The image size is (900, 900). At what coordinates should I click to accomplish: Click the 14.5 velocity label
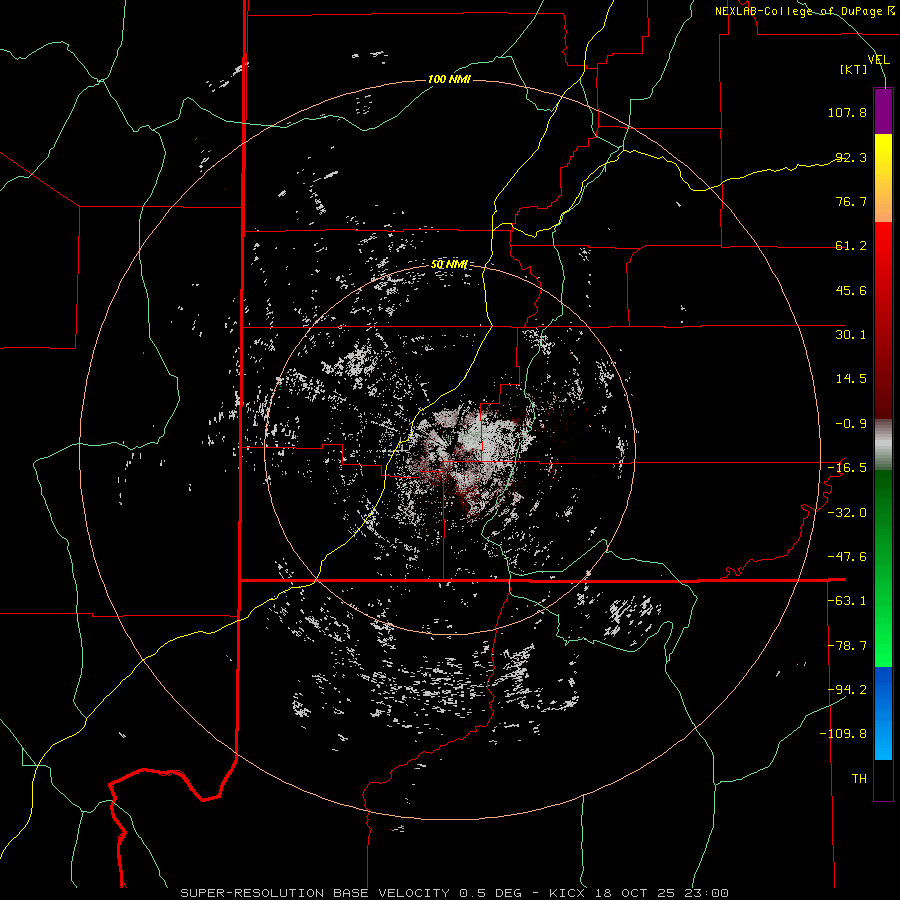(x=851, y=379)
